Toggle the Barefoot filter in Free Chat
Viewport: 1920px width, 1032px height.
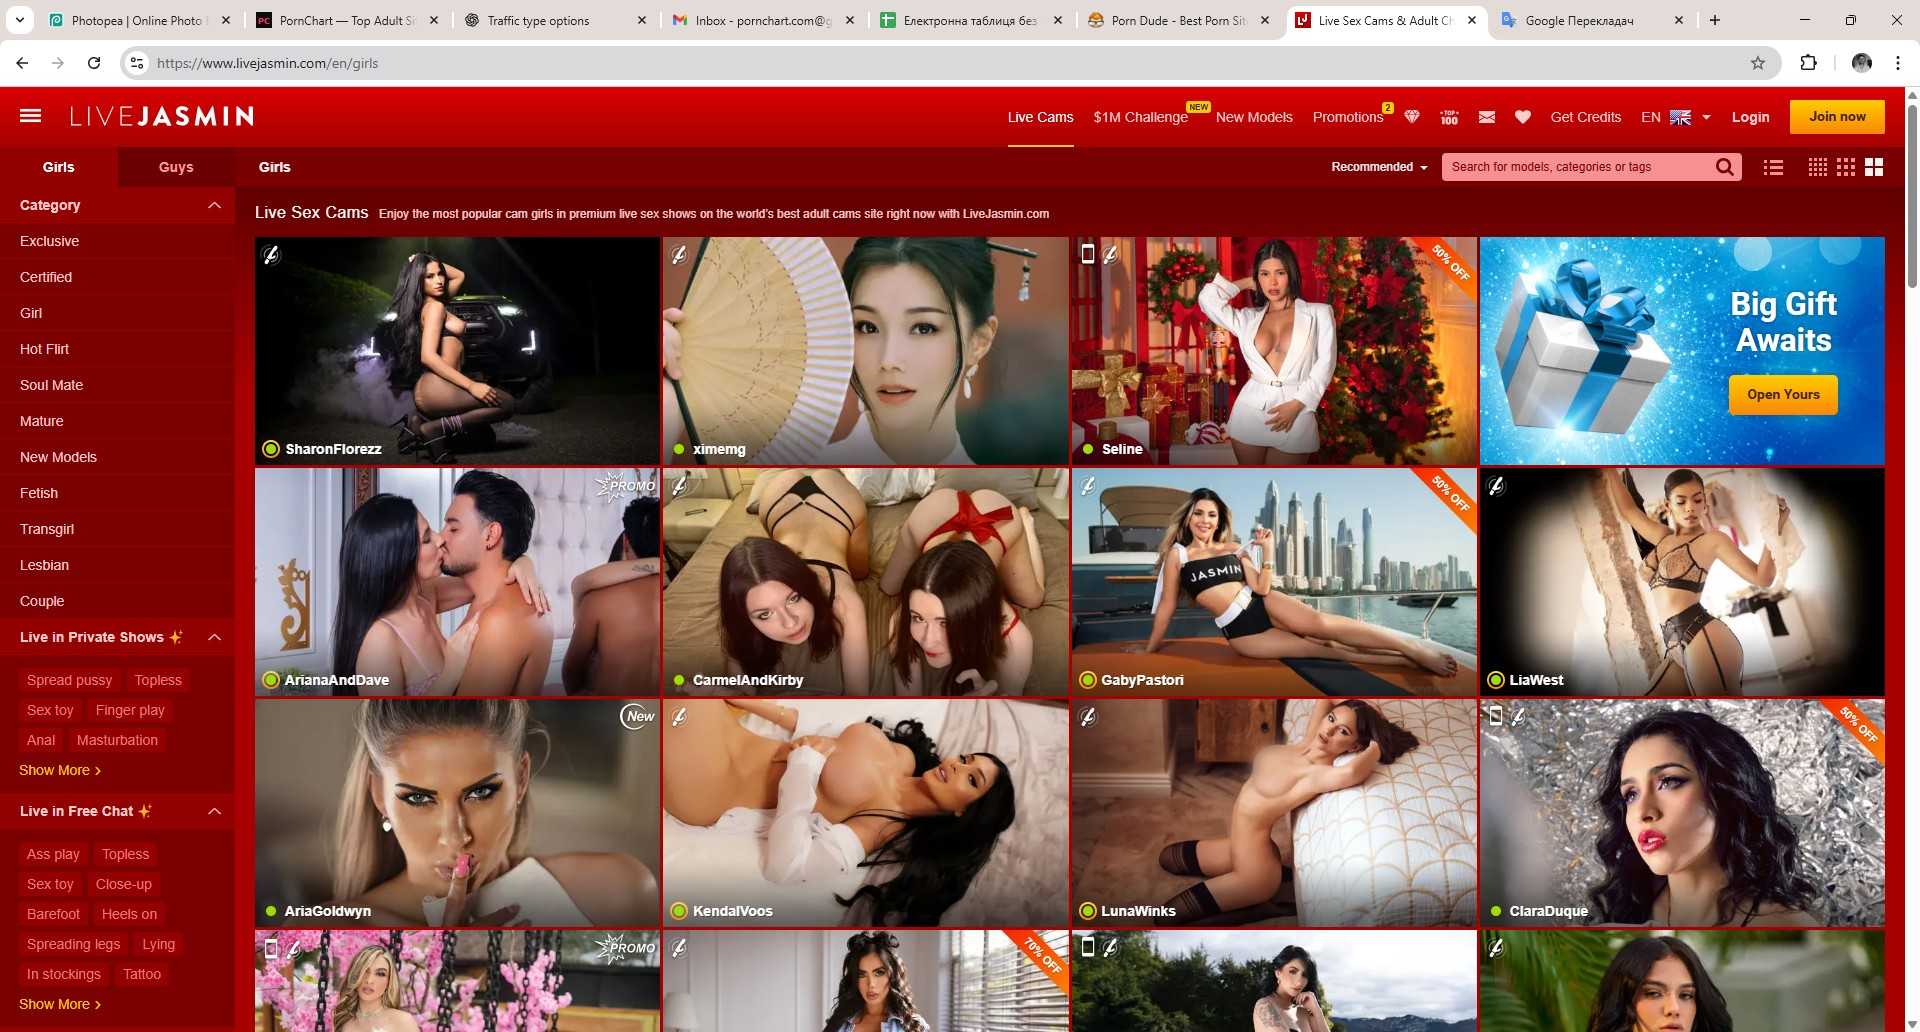click(x=53, y=914)
